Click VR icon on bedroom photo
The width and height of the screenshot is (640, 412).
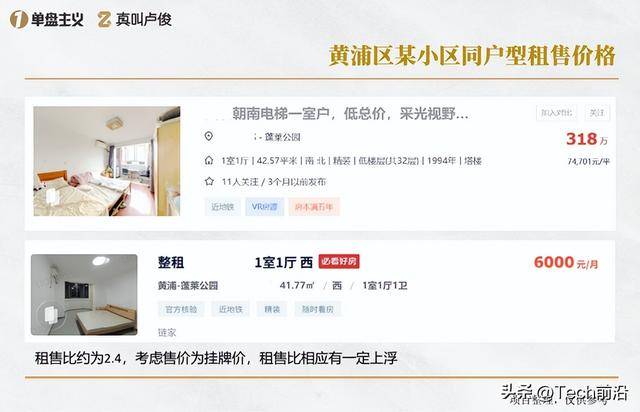pyautogui.click(x=52, y=196)
